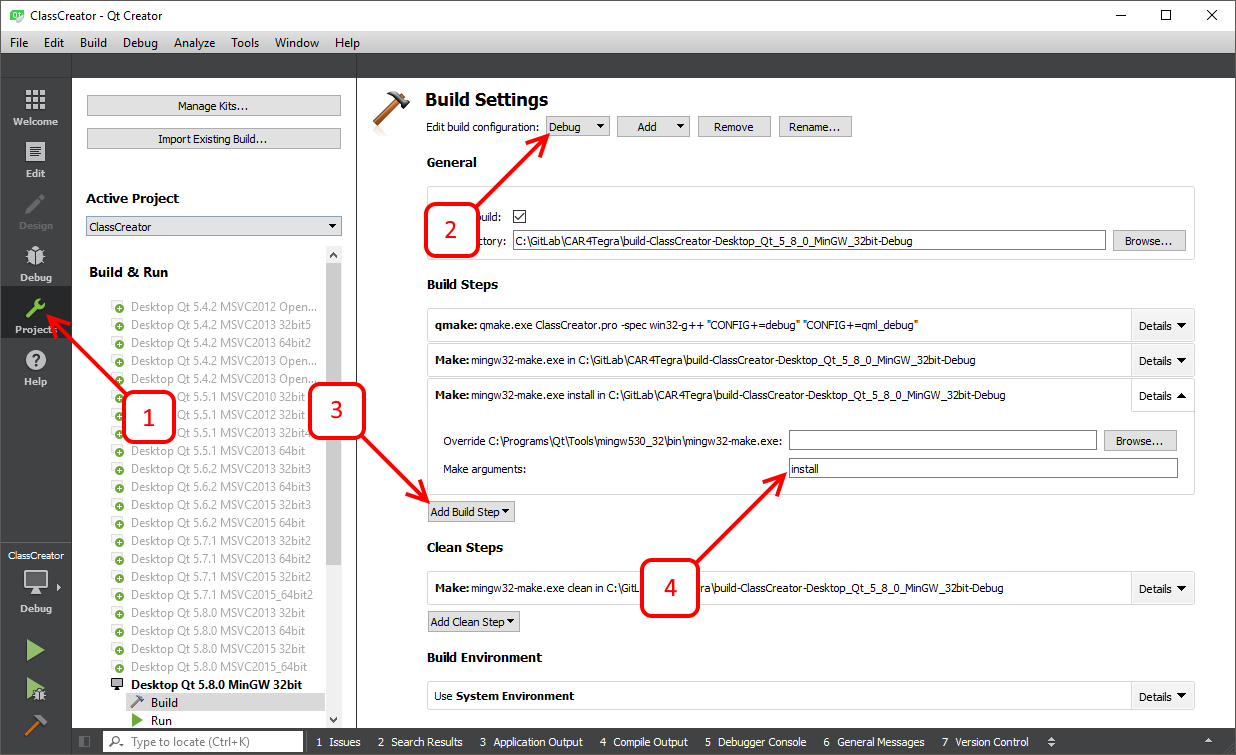
Task: Toggle the Shadow build checkbox
Action: [x=519, y=216]
